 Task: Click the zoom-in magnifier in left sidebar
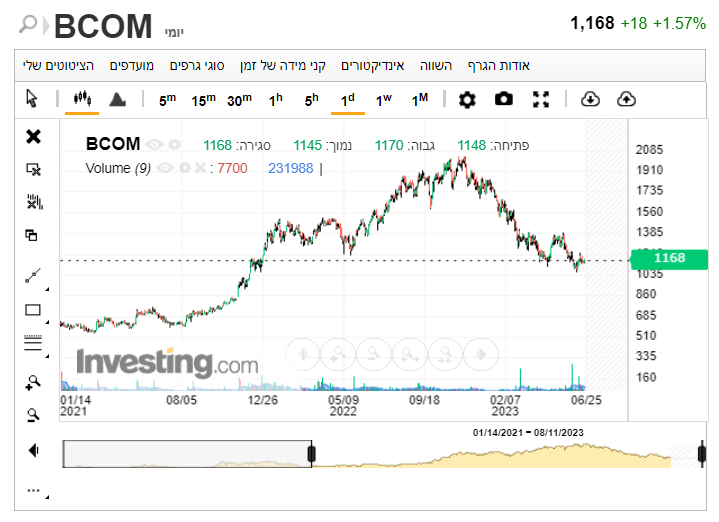[x=33, y=381]
